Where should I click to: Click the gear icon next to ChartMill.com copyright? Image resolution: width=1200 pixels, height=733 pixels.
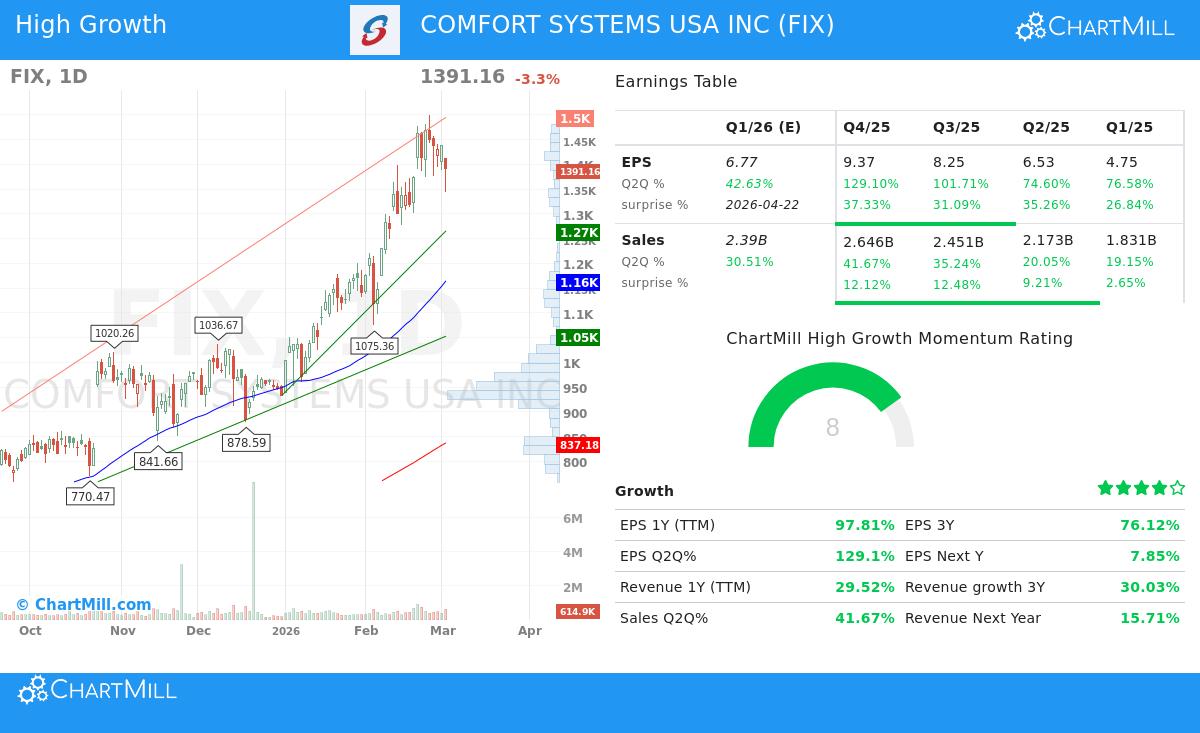coord(22,604)
